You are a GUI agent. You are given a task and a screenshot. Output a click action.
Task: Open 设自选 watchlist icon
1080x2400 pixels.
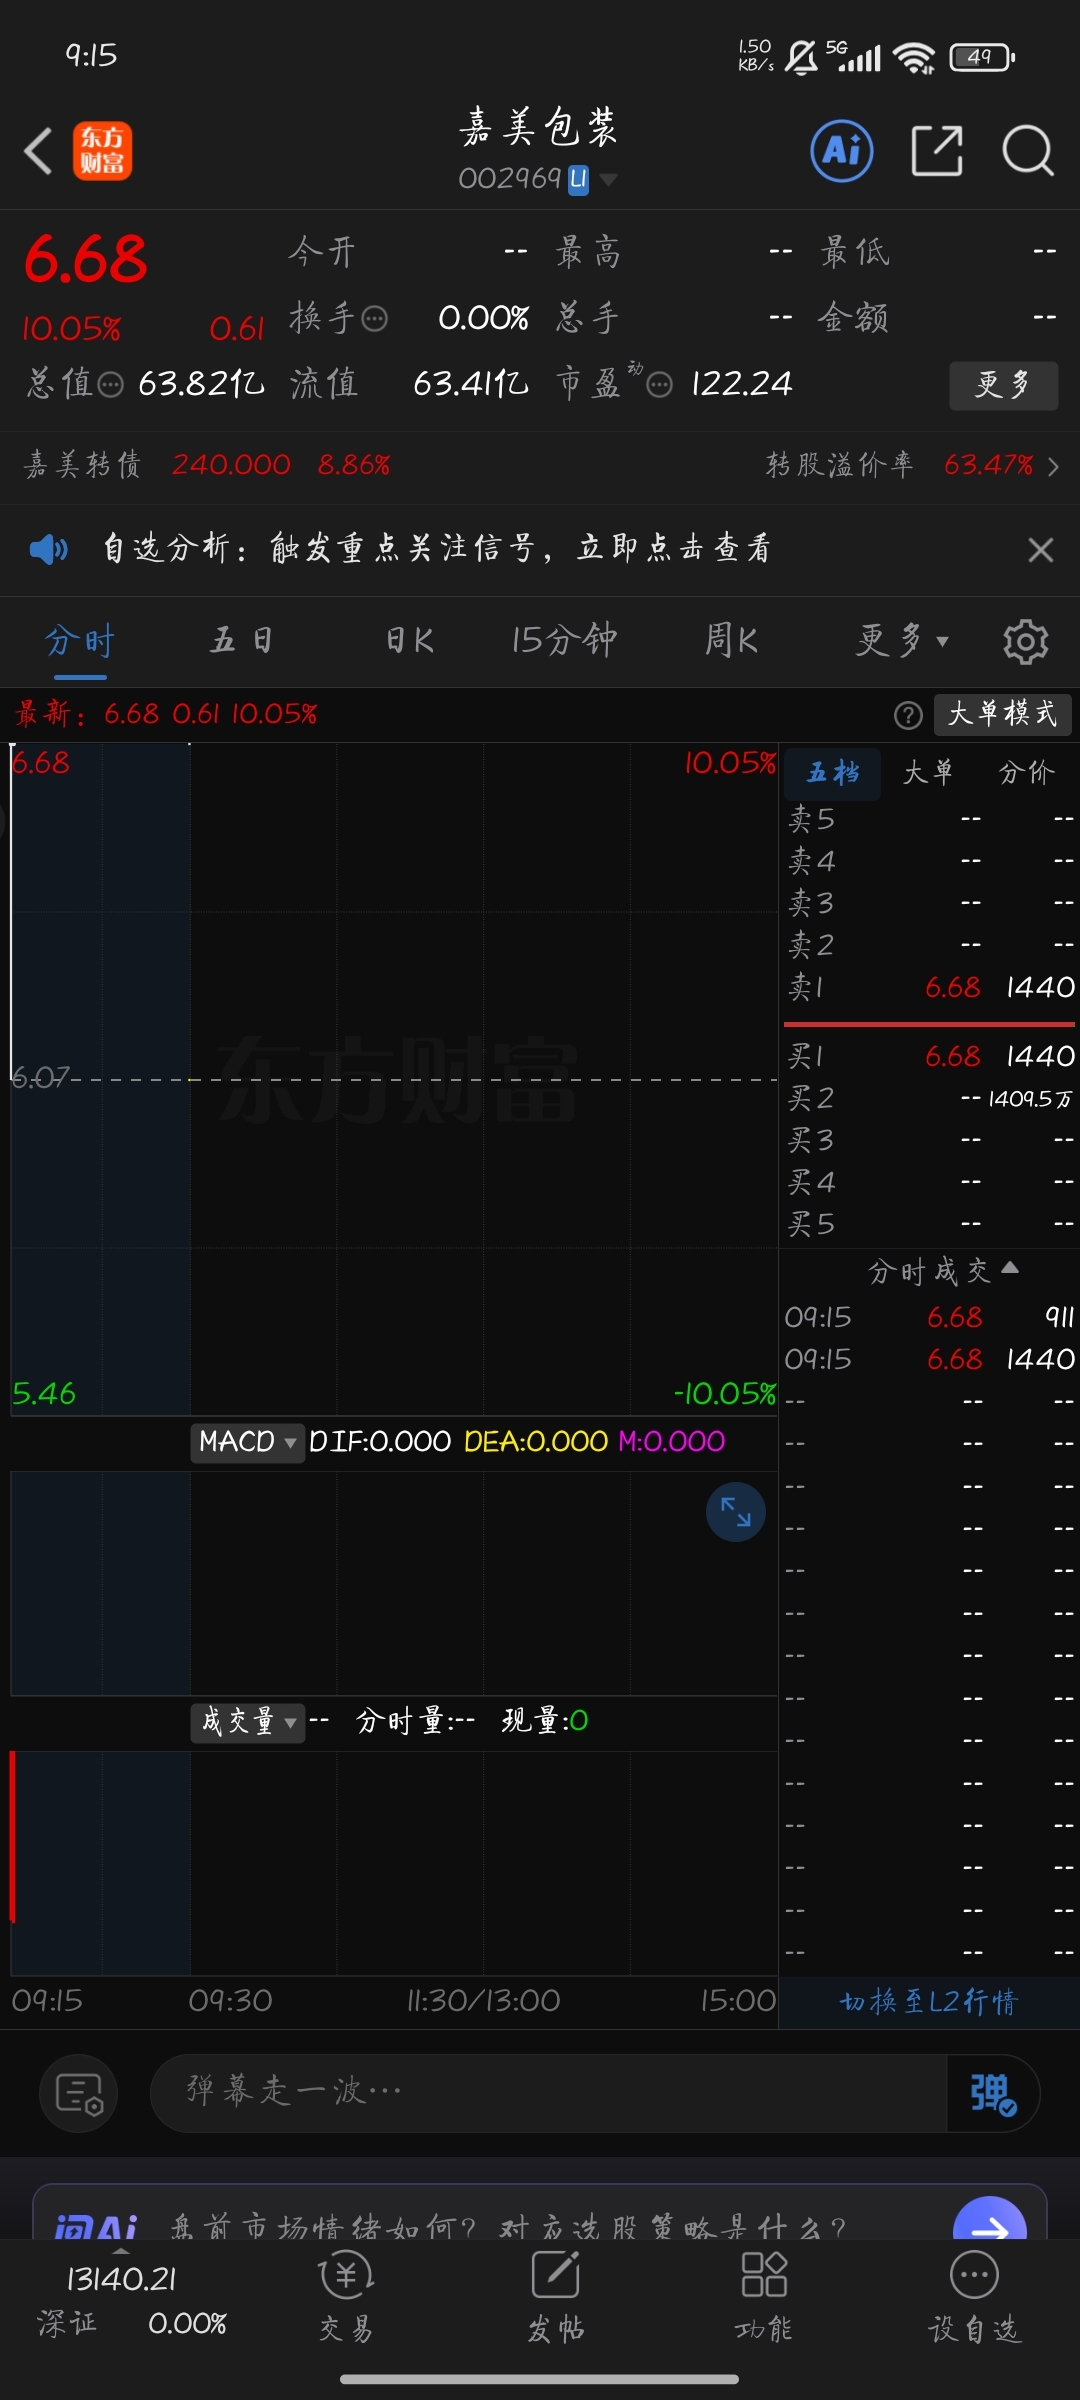tap(974, 2297)
